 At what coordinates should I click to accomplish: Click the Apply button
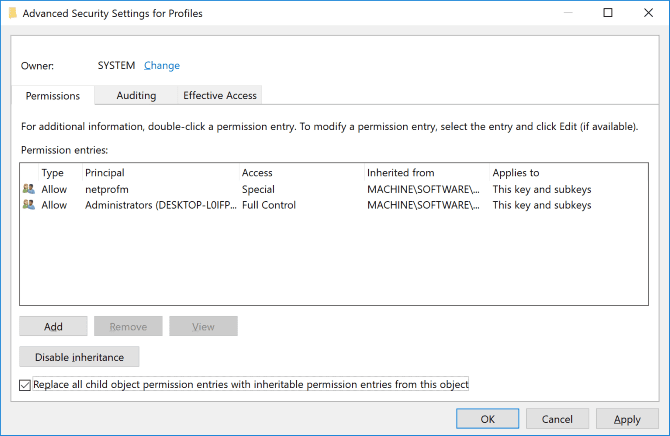click(x=627, y=419)
